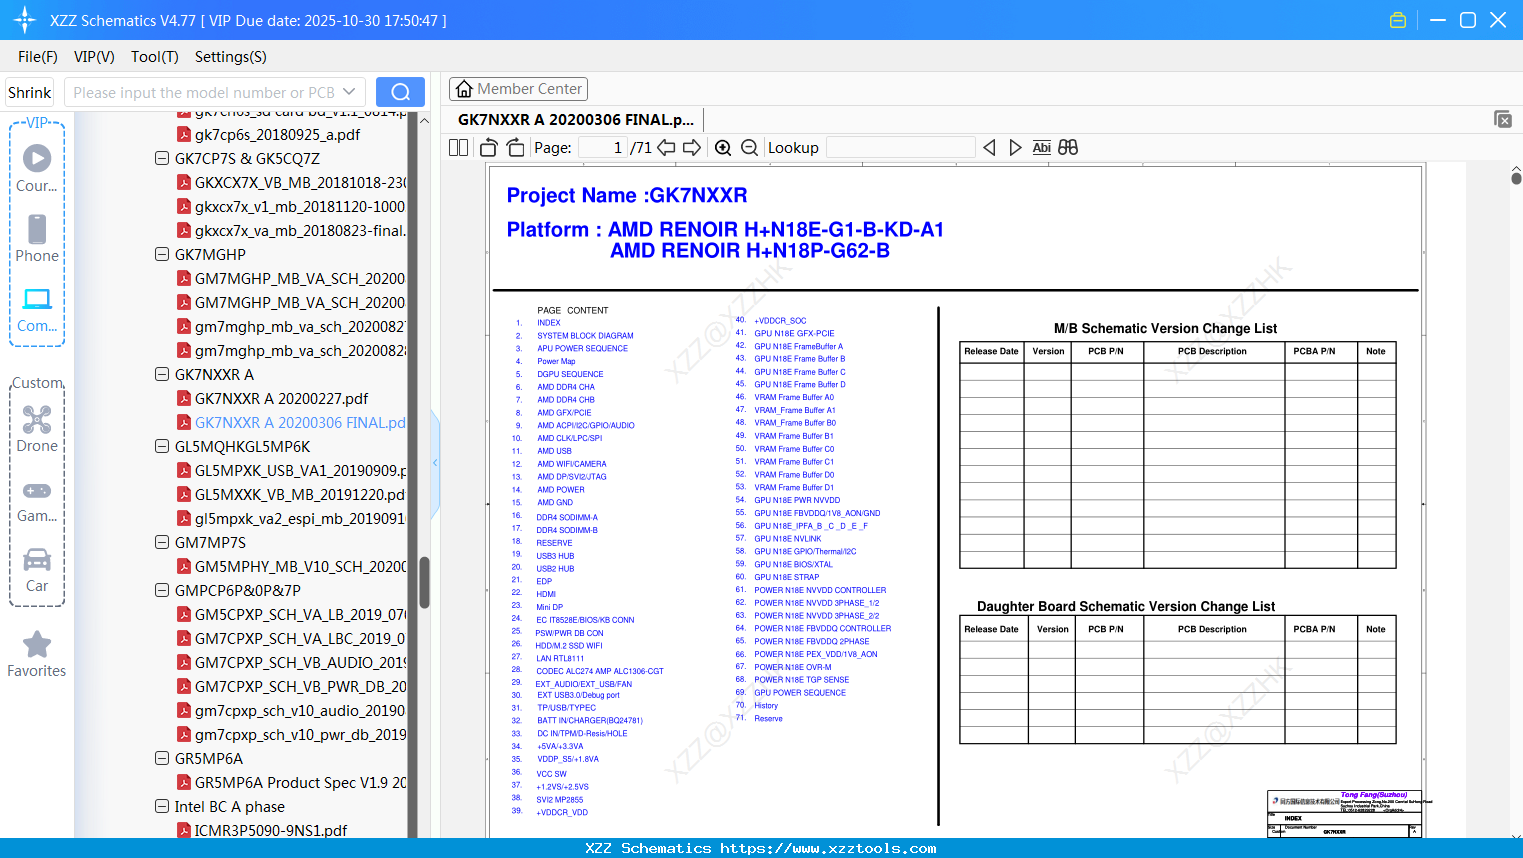Open gl5mpxk_va2_espi_mb file
This screenshot has height=858, width=1523.
[x=300, y=518]
